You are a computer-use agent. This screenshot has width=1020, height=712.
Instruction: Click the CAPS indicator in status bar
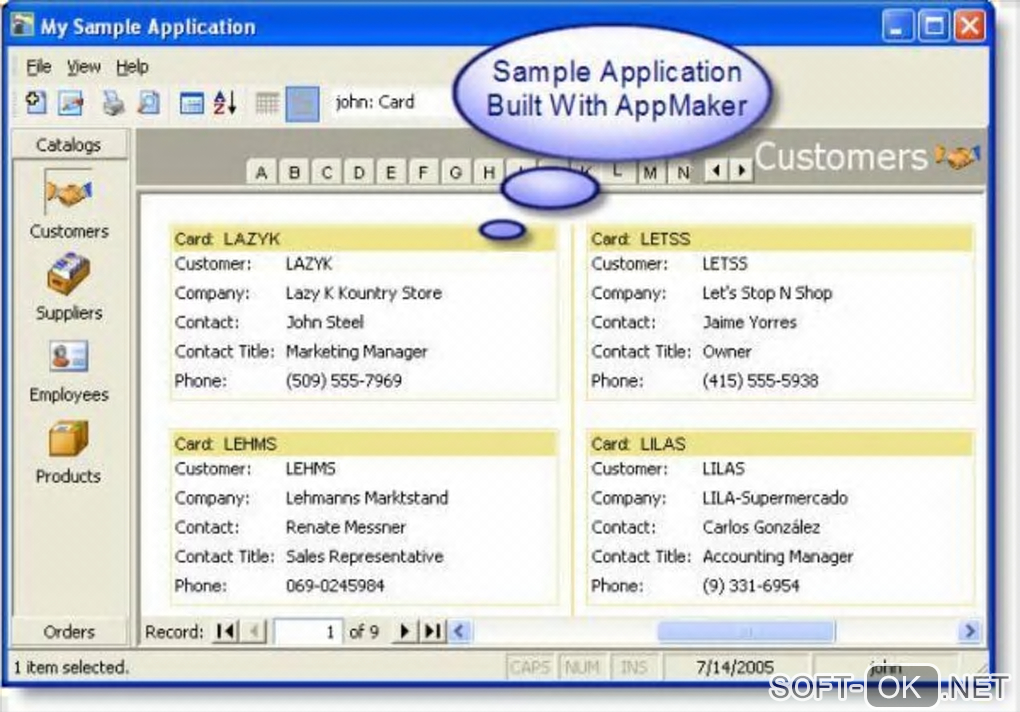530,667
